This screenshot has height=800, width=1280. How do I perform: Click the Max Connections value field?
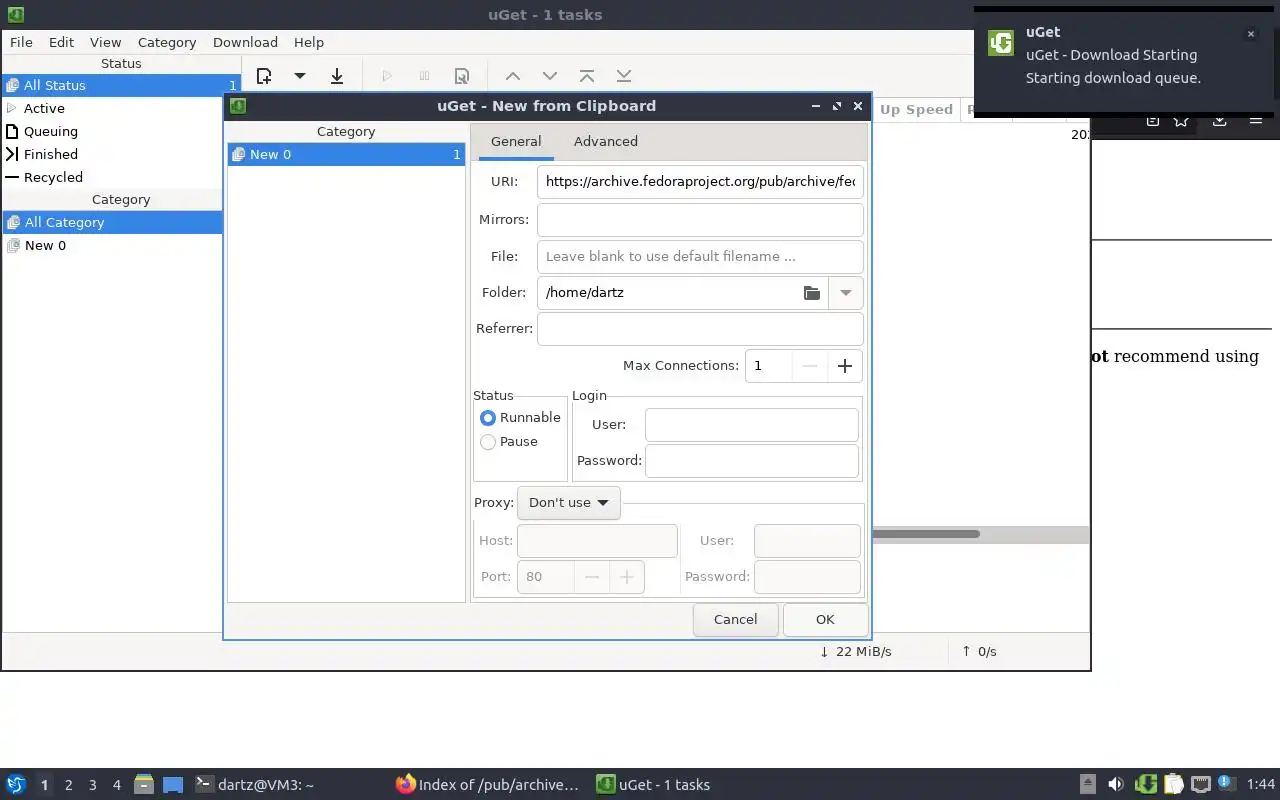point(768,366)
